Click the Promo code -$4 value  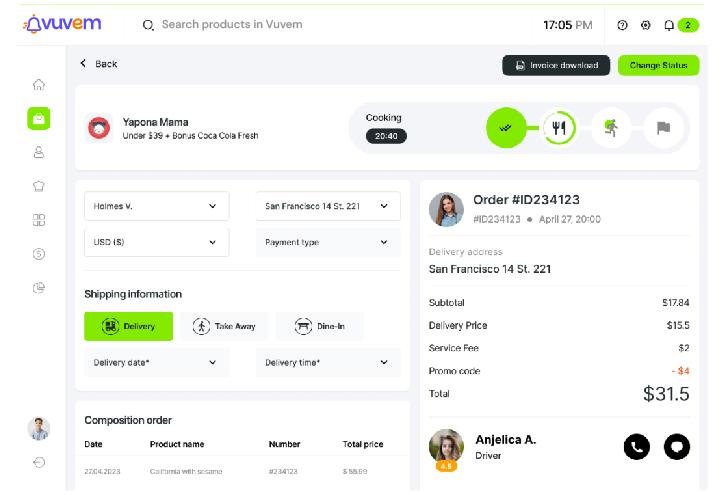(x=681, y=371)
